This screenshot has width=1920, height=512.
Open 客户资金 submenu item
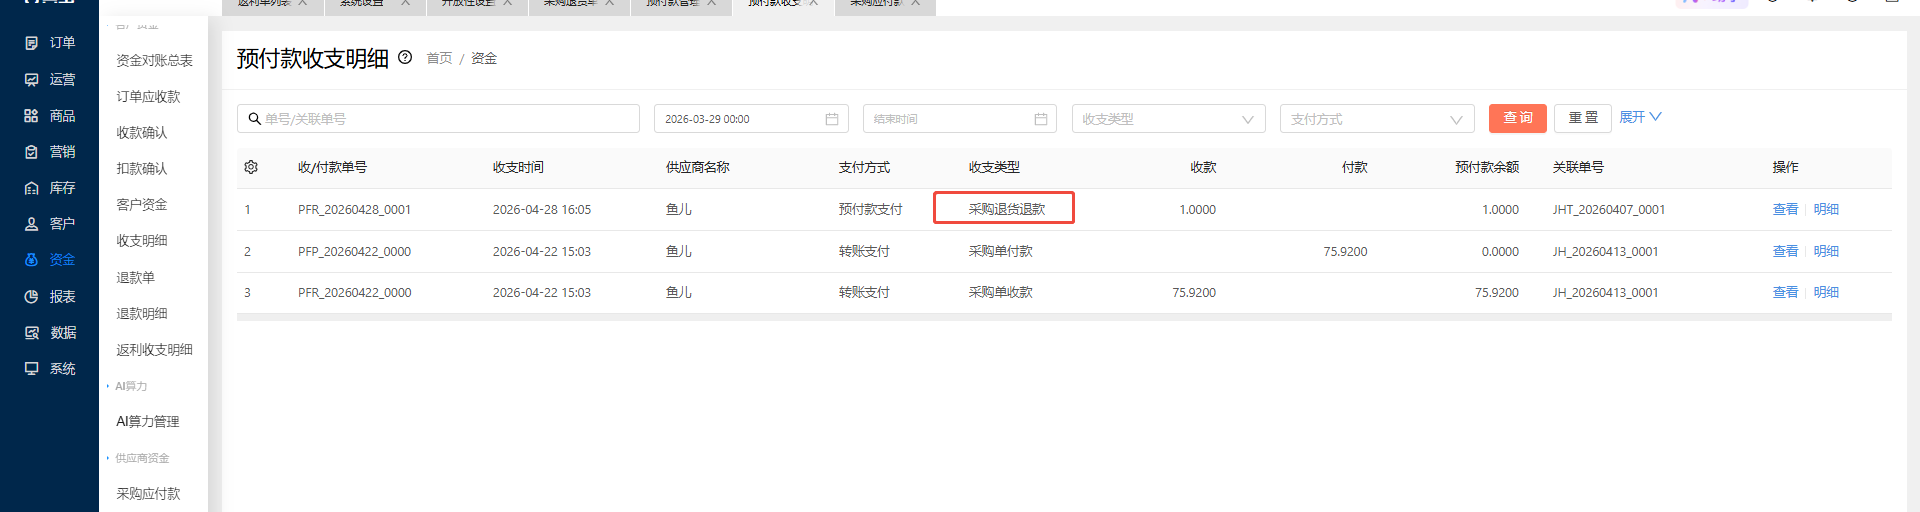pyautogui.click(x=142, y=204)
